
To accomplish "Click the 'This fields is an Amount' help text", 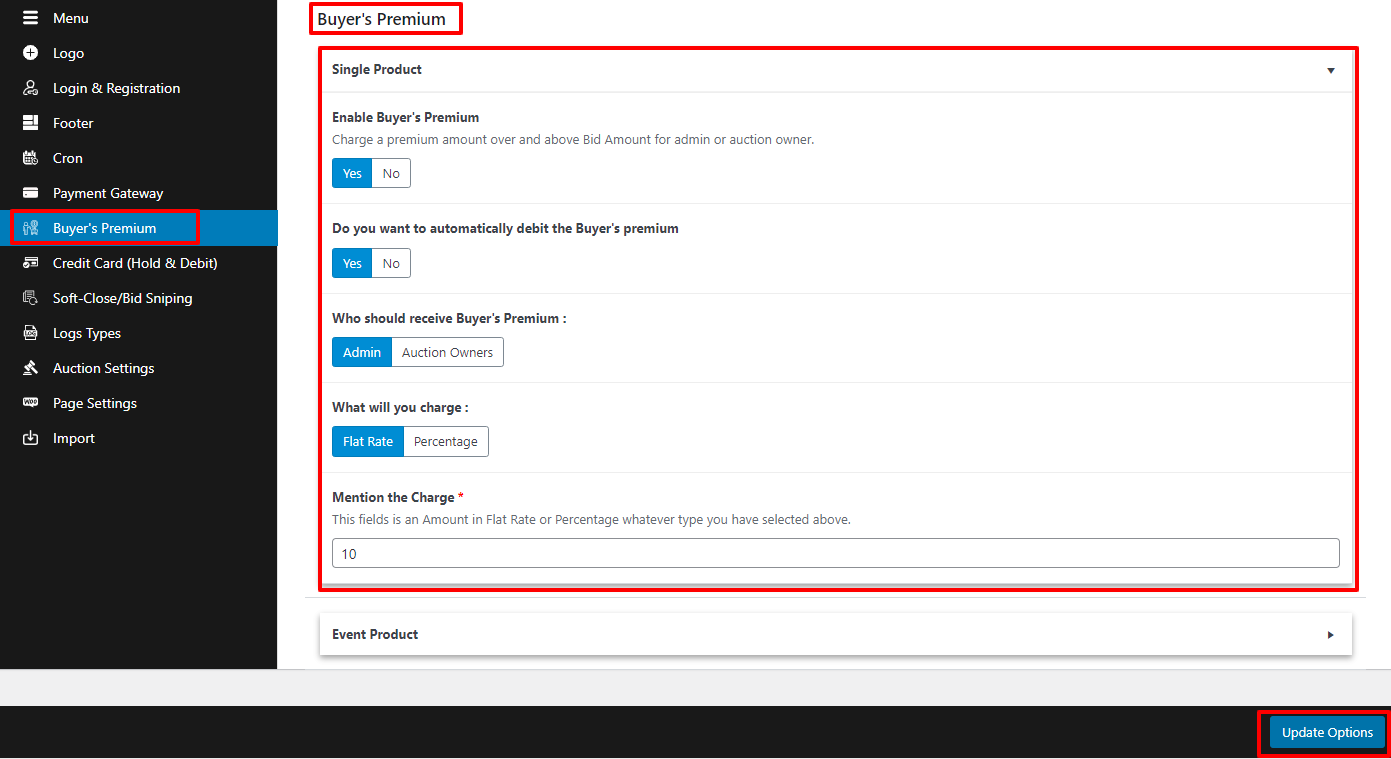I will 591,520.
